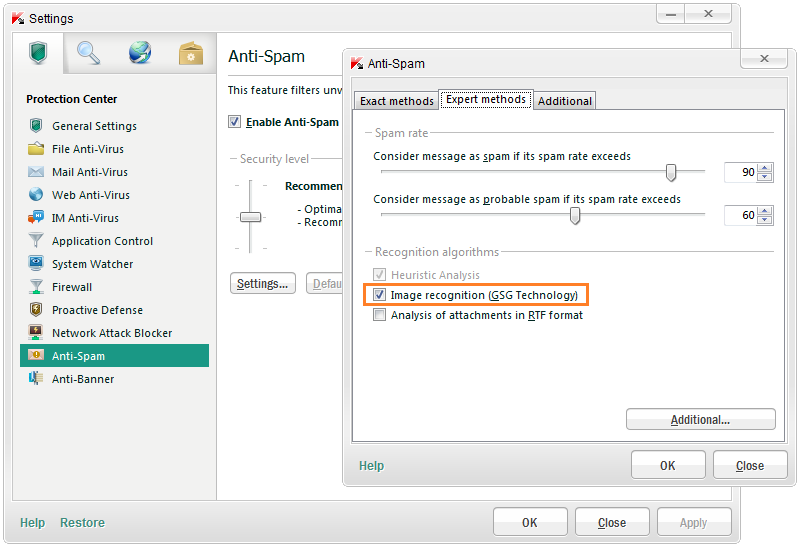Select IM Anti-Virus in the sidebar

tap(85, 218)
